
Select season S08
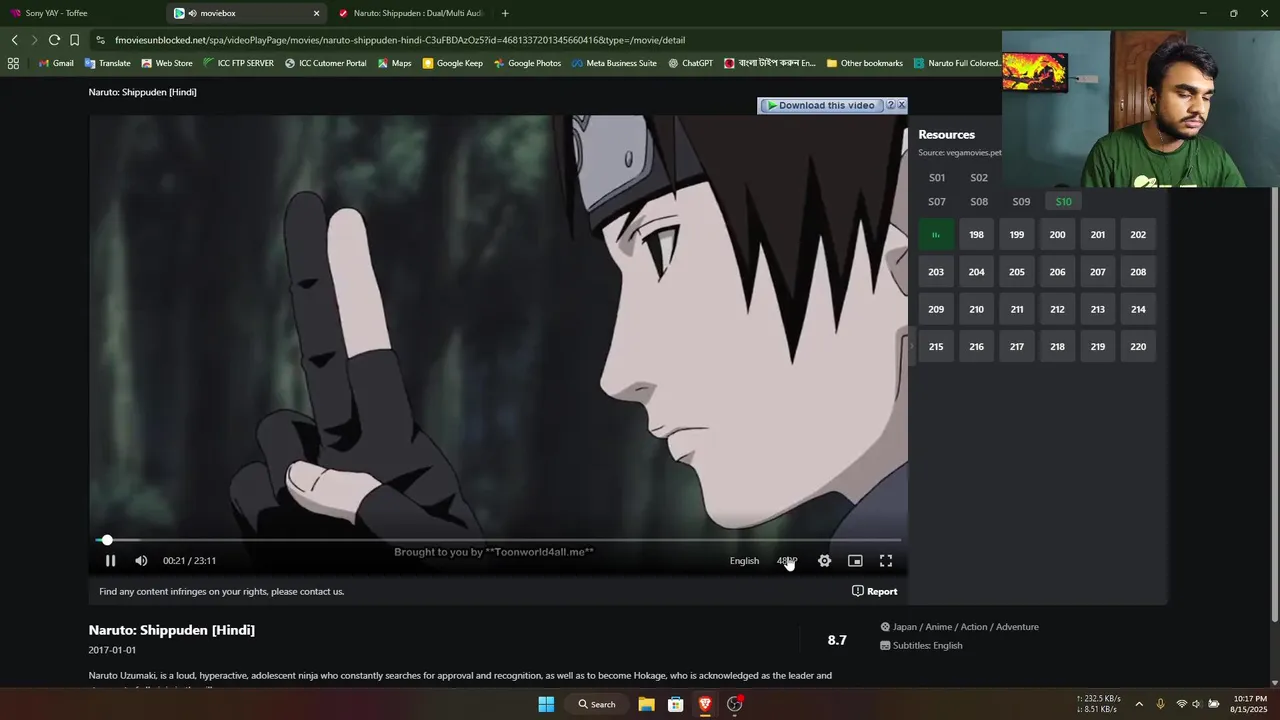[979, 202]
